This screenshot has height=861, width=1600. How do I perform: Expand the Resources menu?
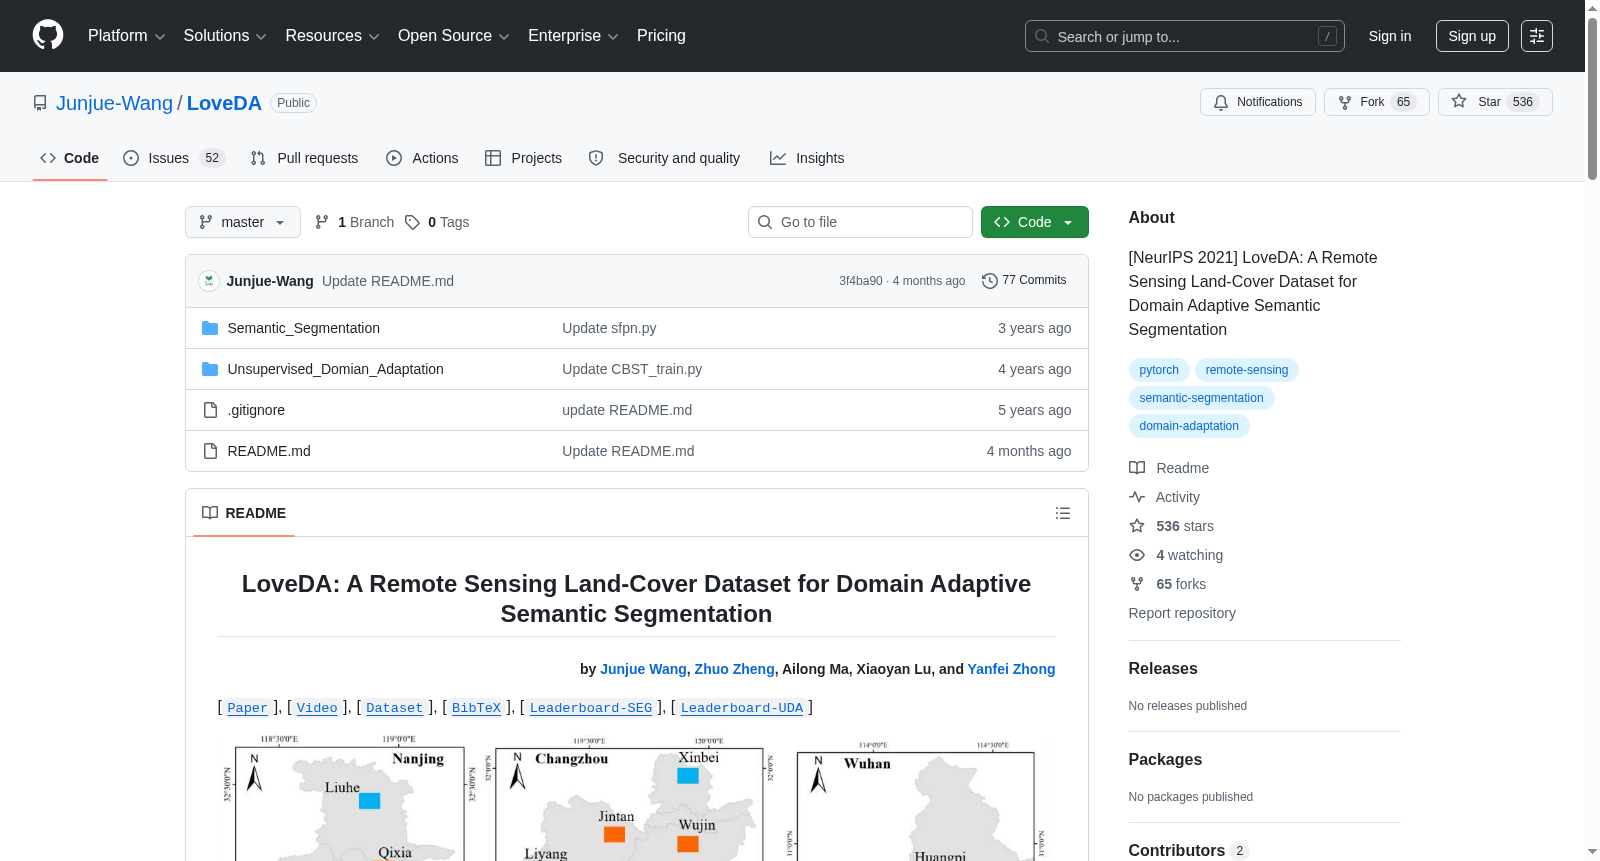tap(332, 36)
